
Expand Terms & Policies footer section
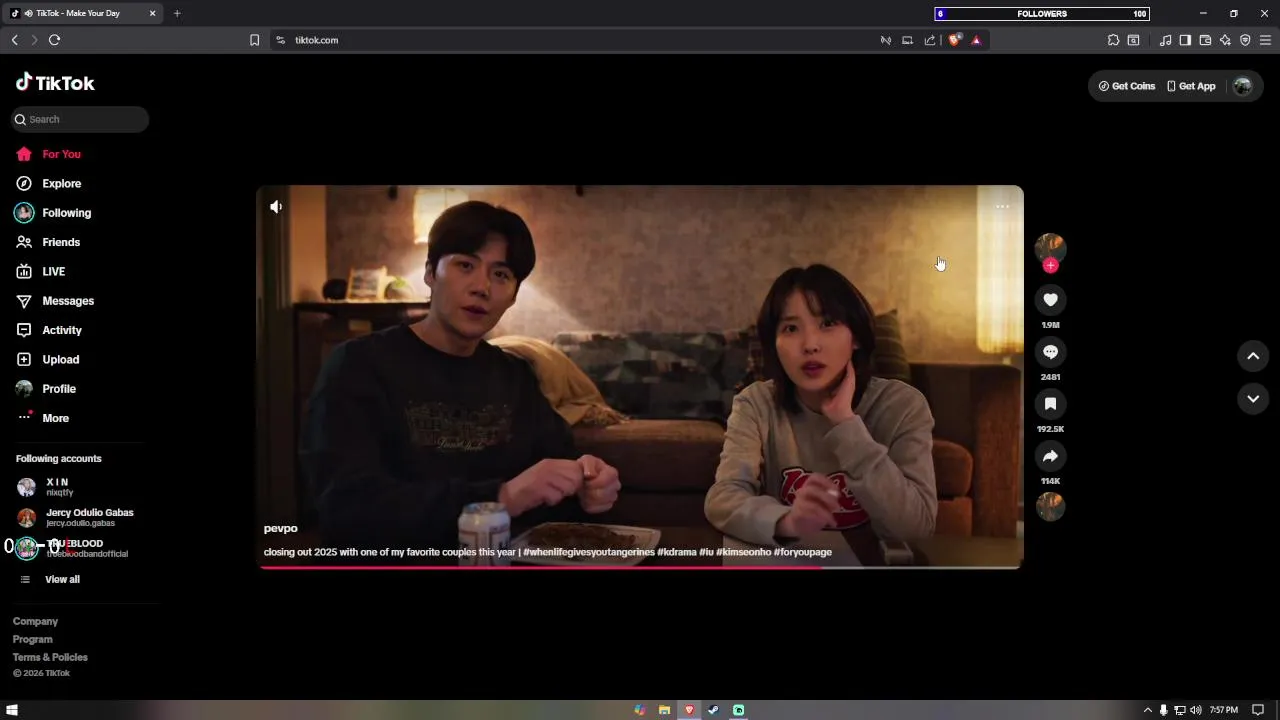click(50, 658)
